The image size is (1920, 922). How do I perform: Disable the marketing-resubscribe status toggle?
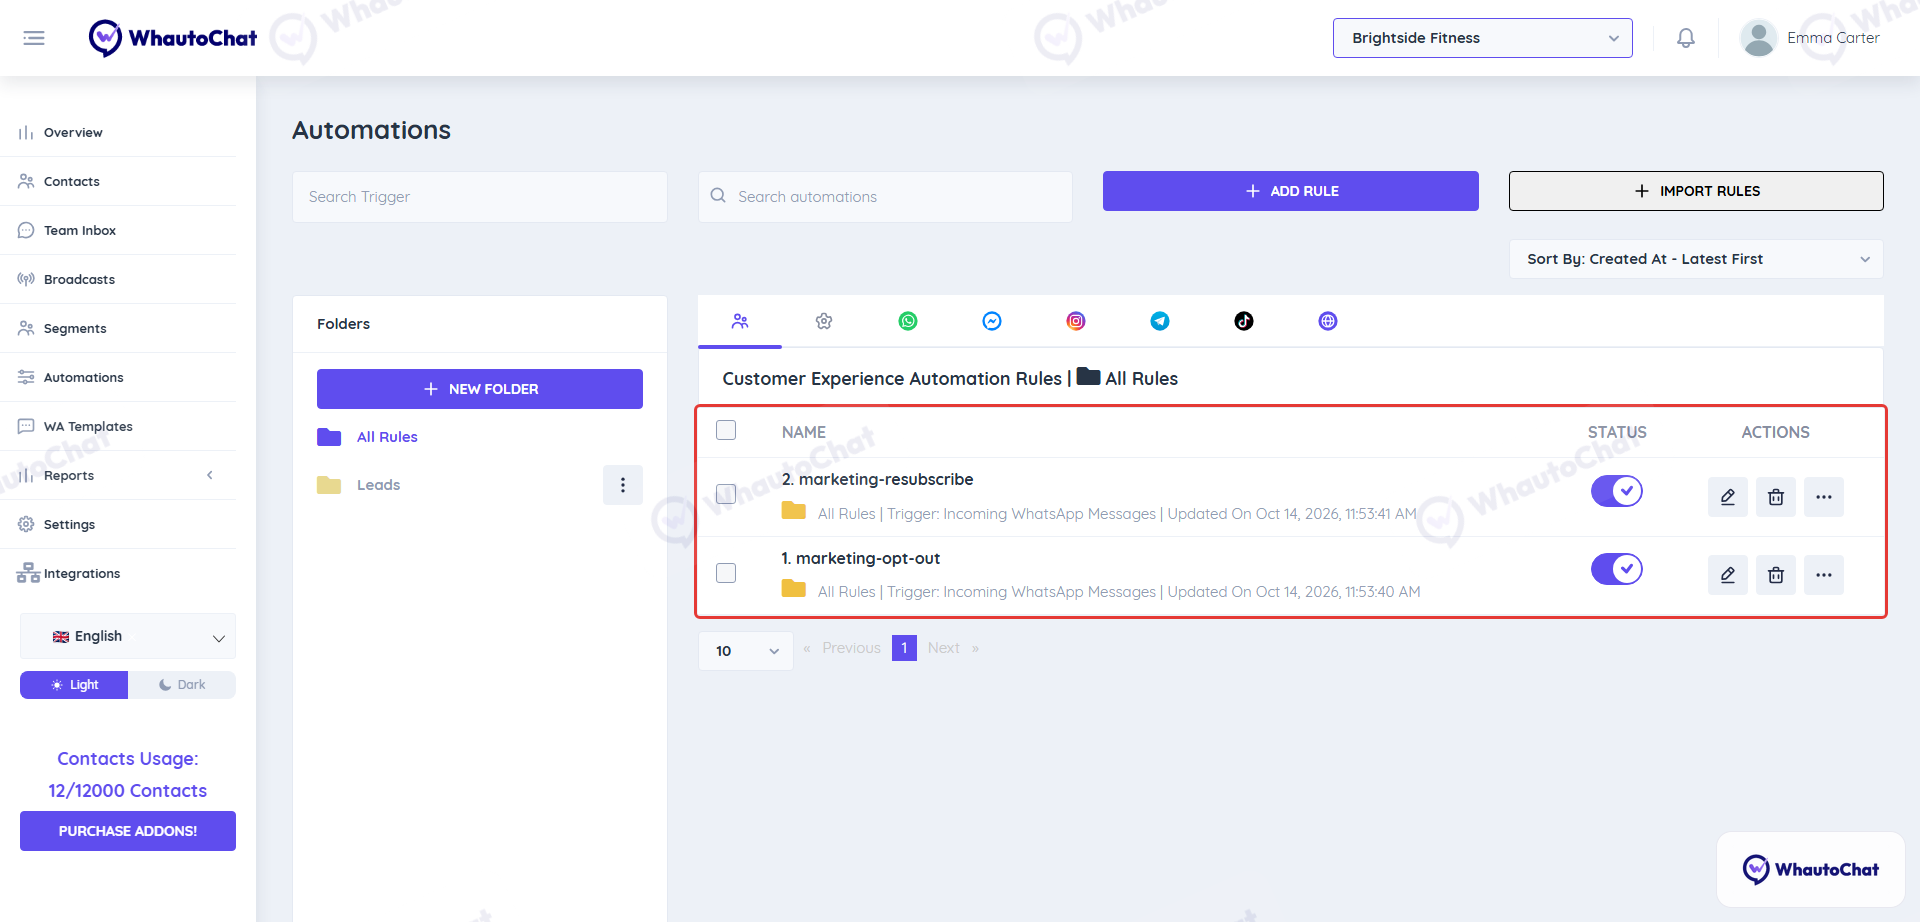pyautogui.click(x=1617, y=491)
